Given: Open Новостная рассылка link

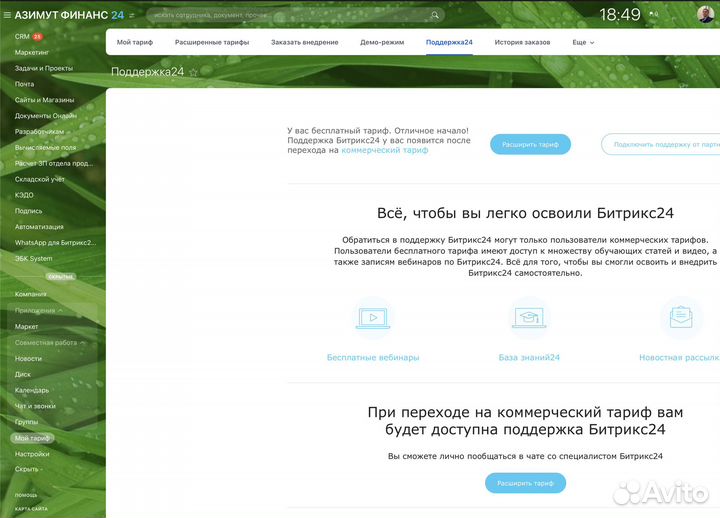Looking at the screenshot, I should pyautogui.click(x=680, y=357).
